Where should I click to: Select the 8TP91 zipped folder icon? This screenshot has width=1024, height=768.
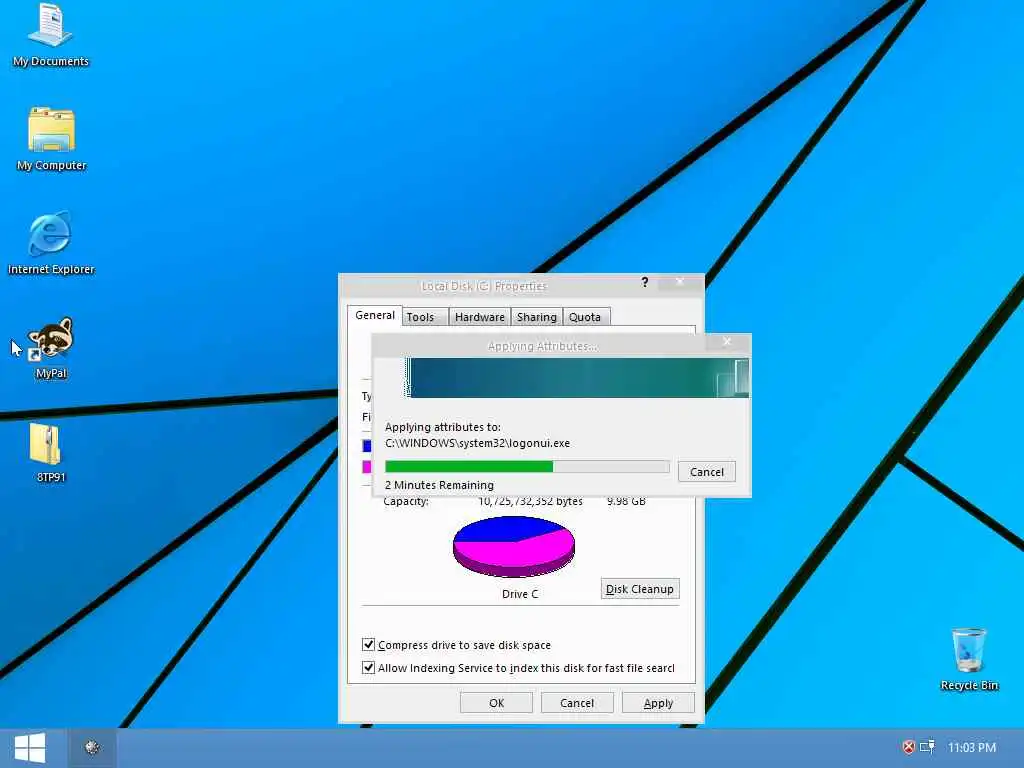(50, 452)
